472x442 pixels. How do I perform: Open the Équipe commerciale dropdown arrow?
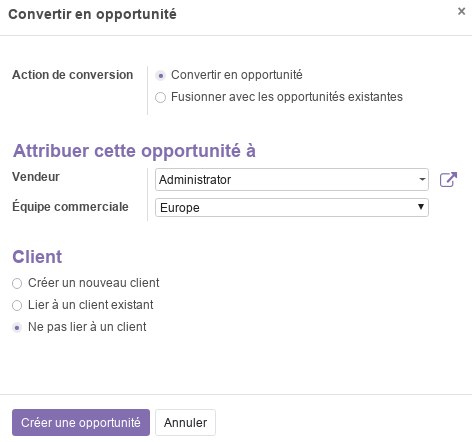coord(421,207)
